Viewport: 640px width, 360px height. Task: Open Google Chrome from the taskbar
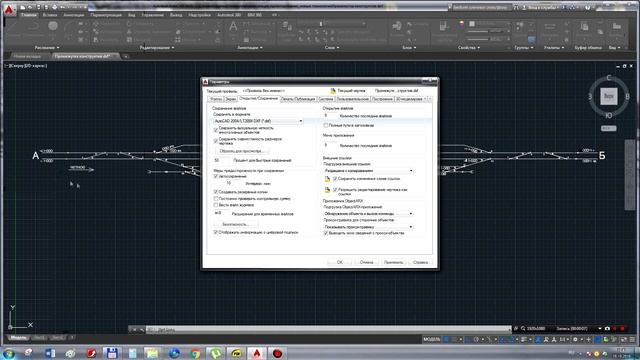pyautogui.click(x=195, y=353)
